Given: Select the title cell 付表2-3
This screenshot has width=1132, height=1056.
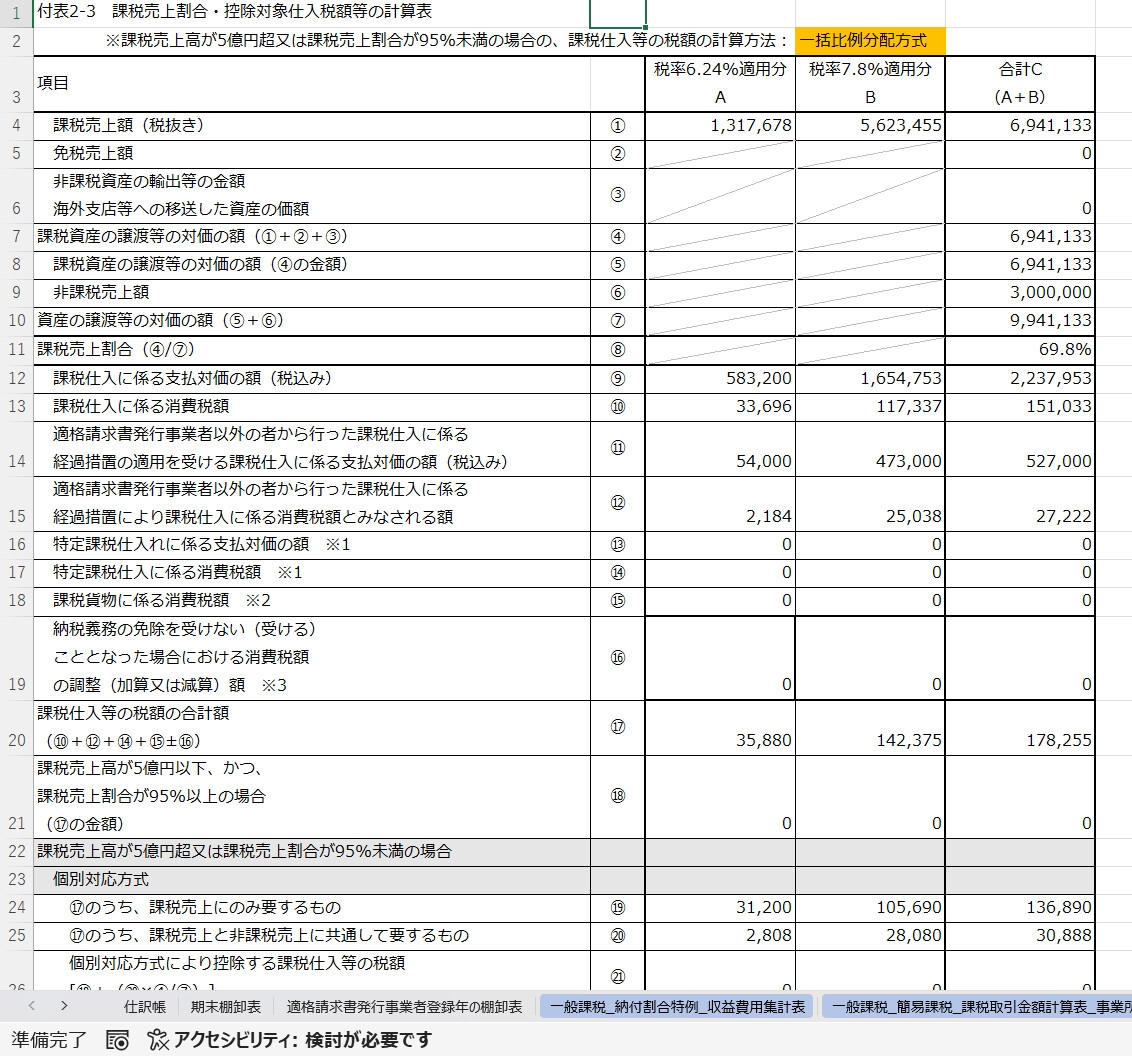Looking at the screenshot, I should click(x=312, y=13).
